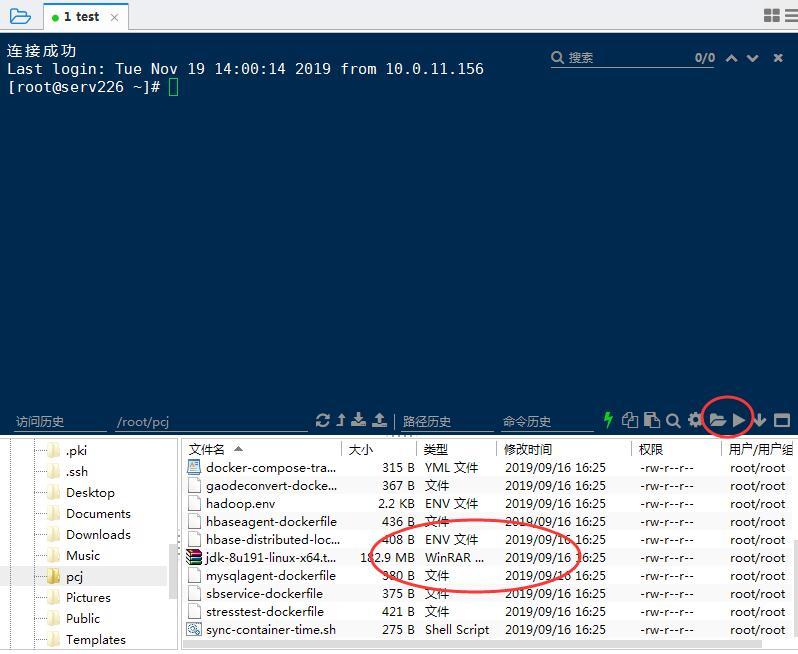Jump to previous search match arrow
798x654 pixels.
point(732,58)
